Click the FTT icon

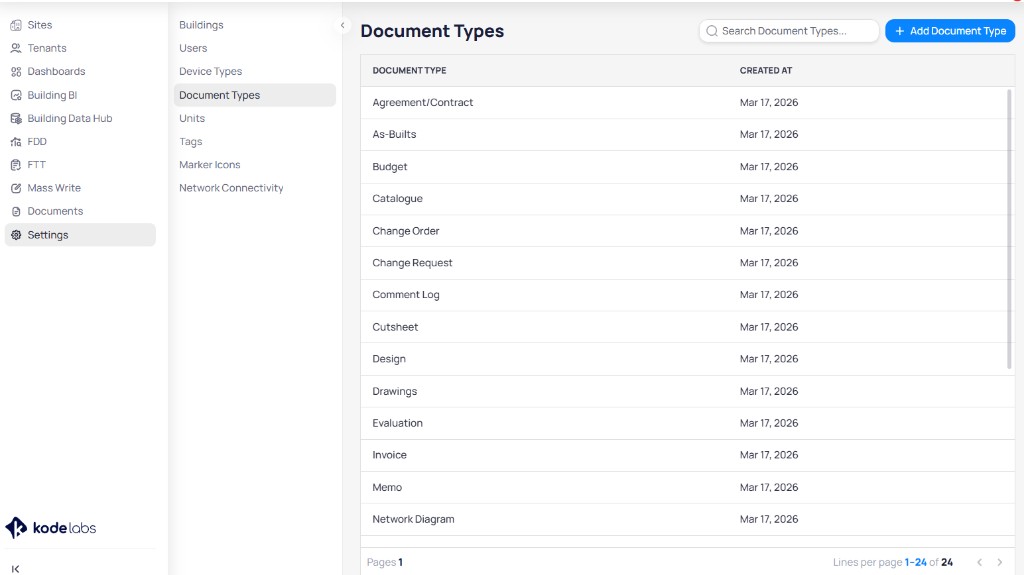tap(16, 165)
